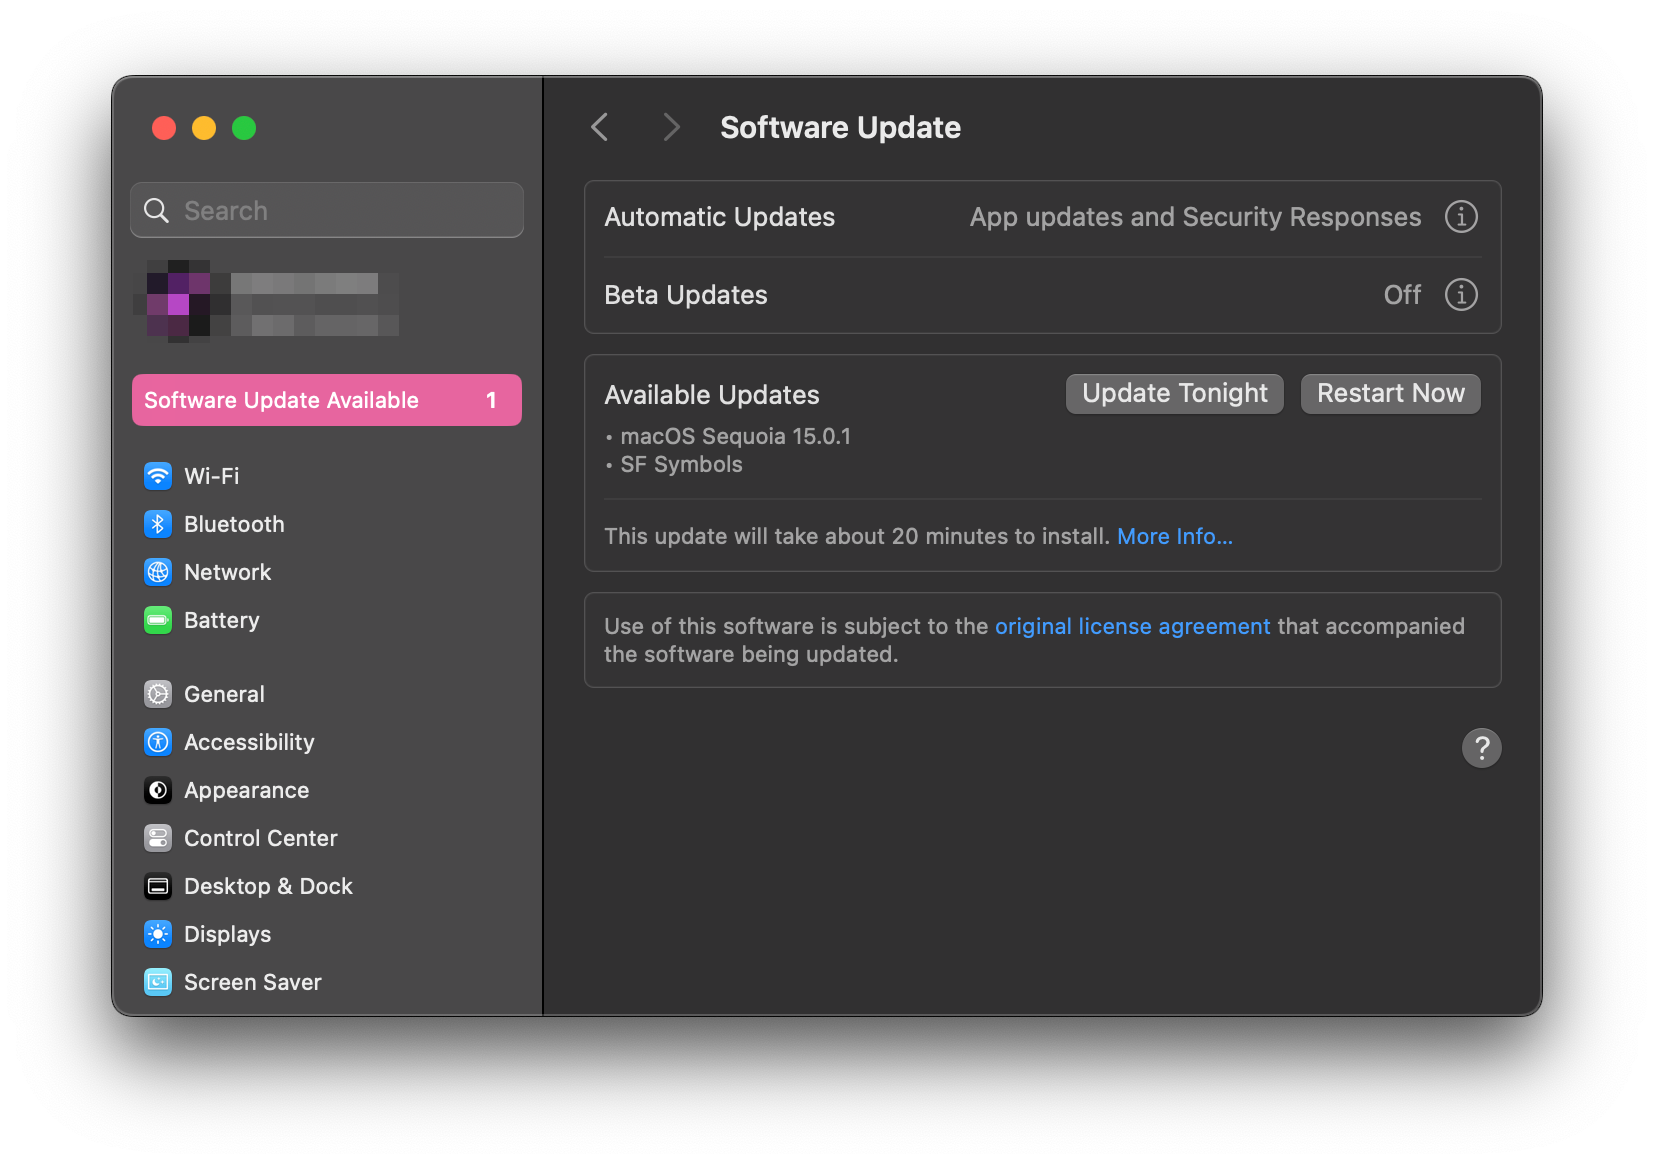
Task: Click the help question mark button
Action: [x=1481, y=748]
